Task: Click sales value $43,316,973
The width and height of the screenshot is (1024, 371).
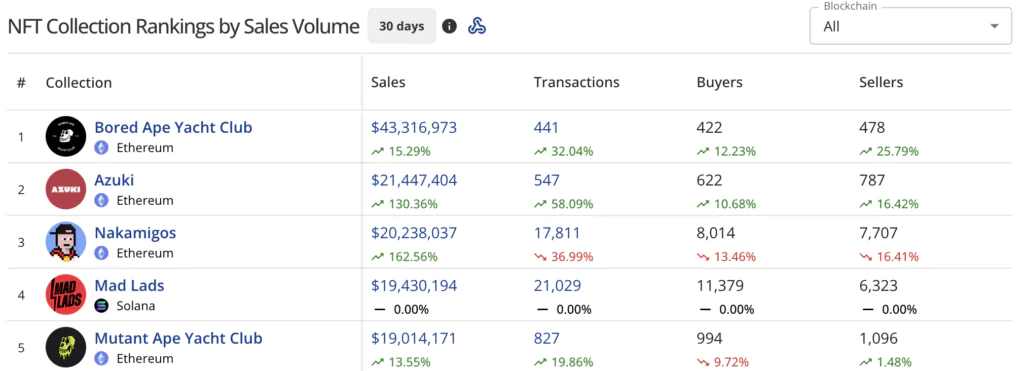Action: pos(414,127)
